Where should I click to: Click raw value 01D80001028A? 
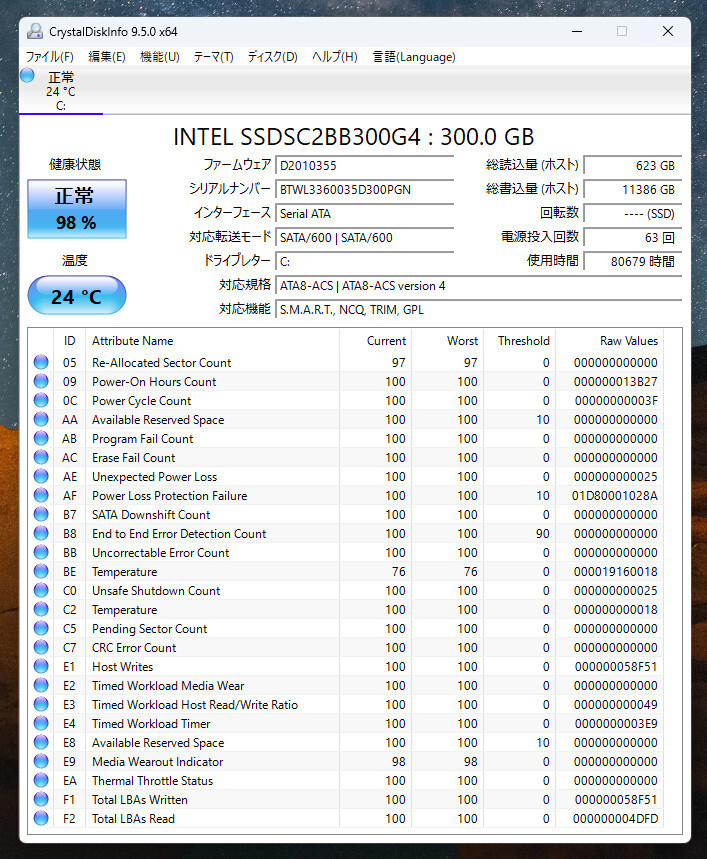tap(614, 496)
